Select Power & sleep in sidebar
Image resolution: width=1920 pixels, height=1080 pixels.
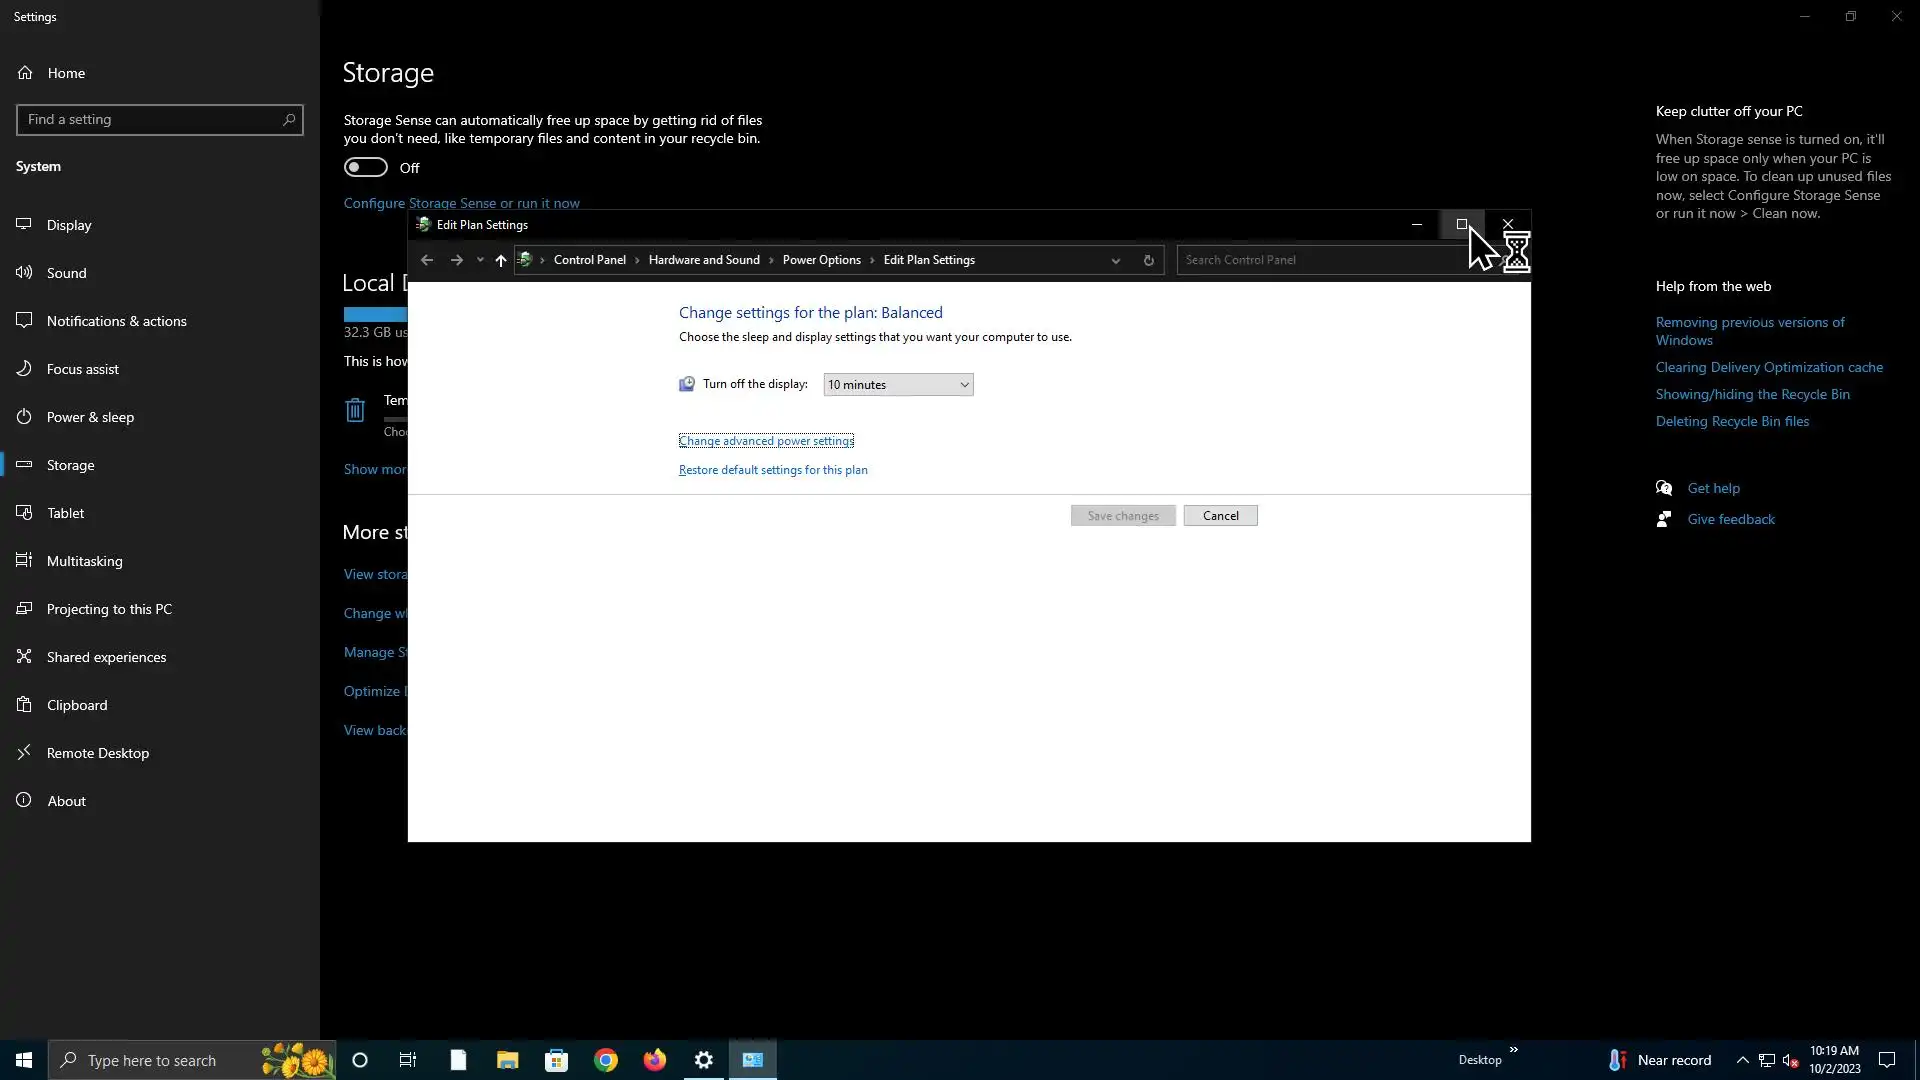pos(90,417)
